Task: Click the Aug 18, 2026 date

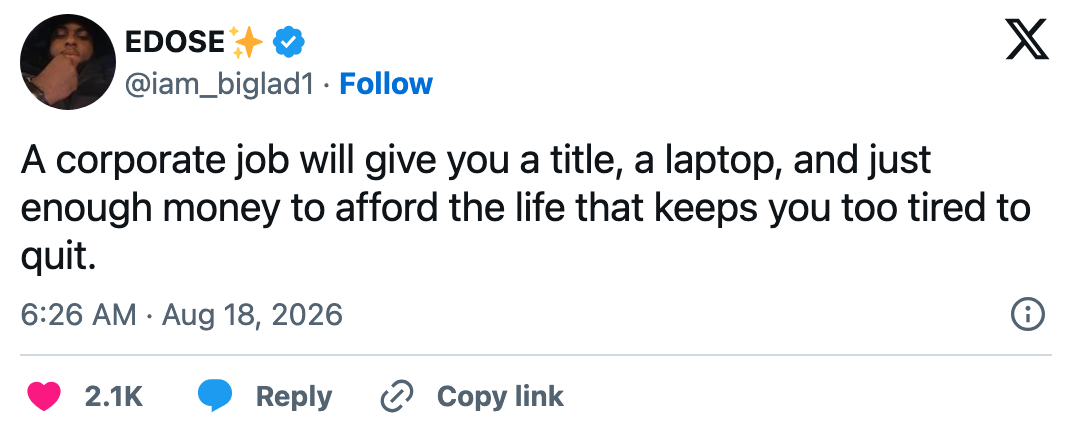Action: 252,315
